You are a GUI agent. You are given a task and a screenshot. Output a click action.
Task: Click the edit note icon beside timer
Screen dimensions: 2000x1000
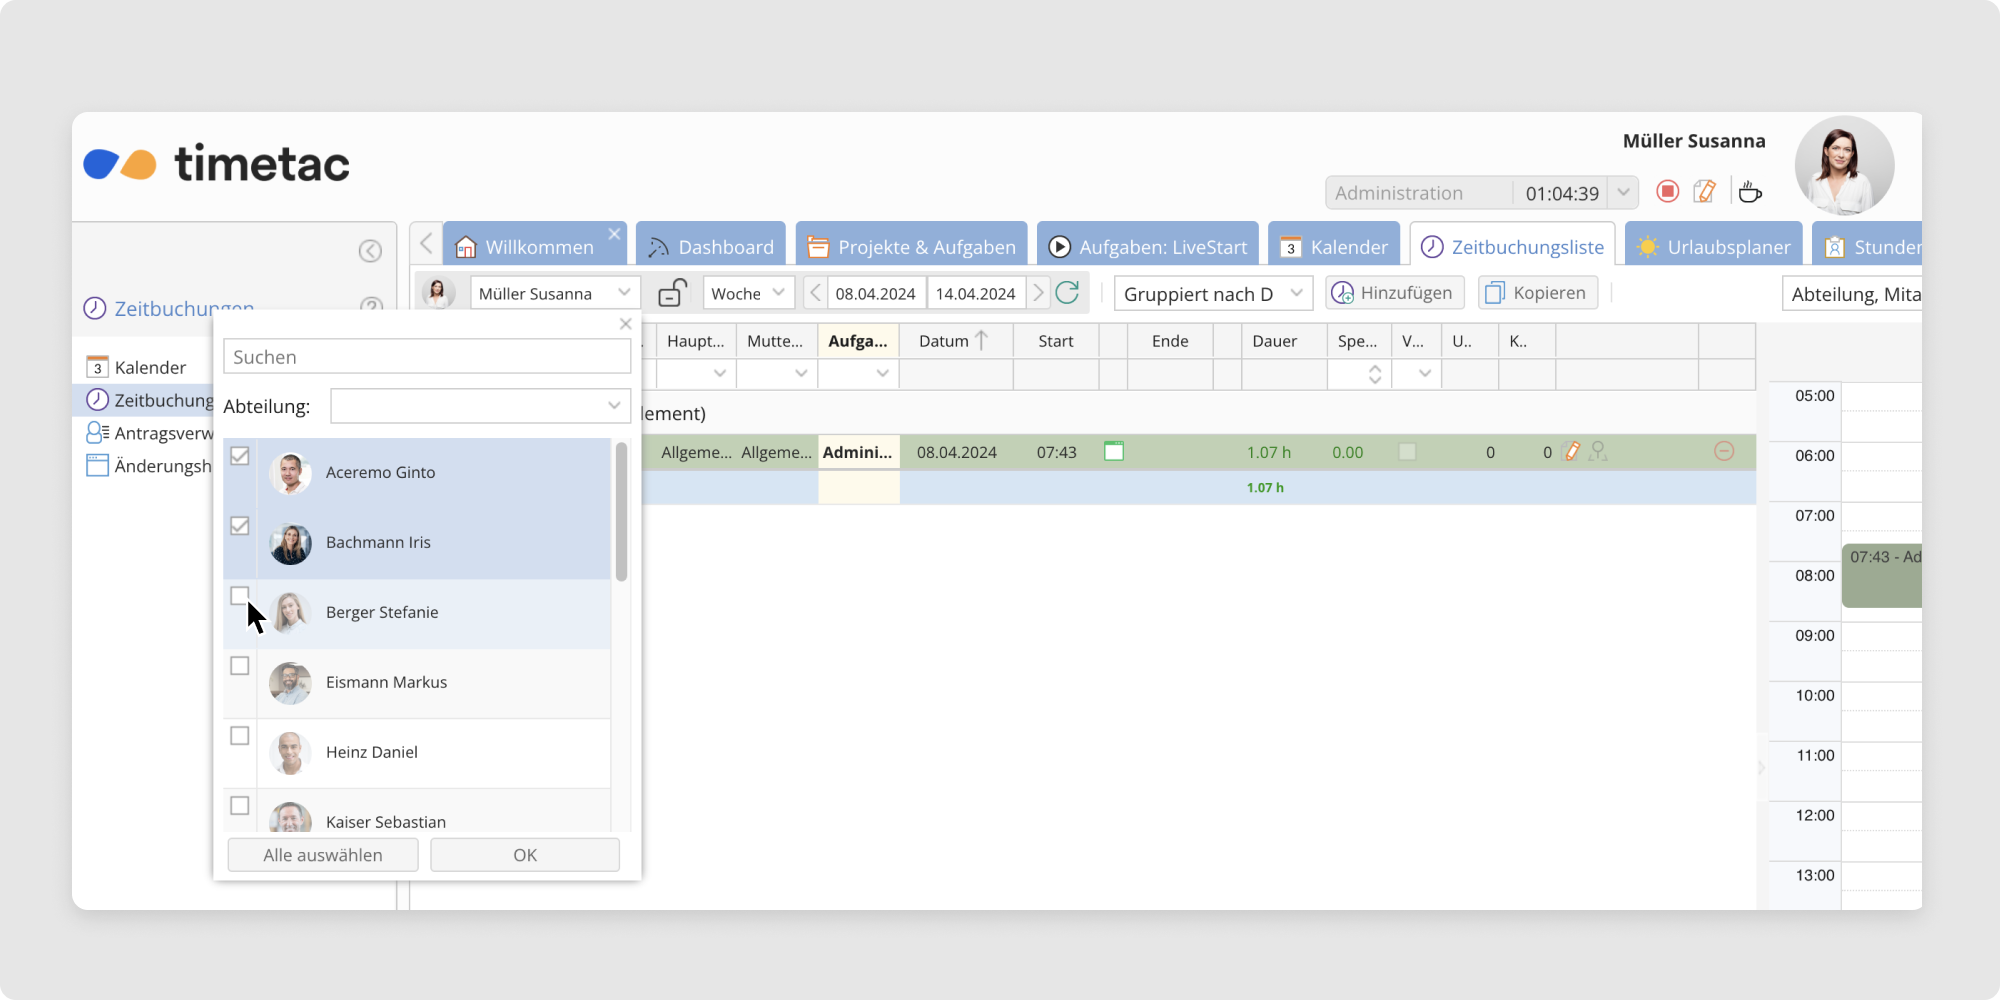pos(1705,192)
